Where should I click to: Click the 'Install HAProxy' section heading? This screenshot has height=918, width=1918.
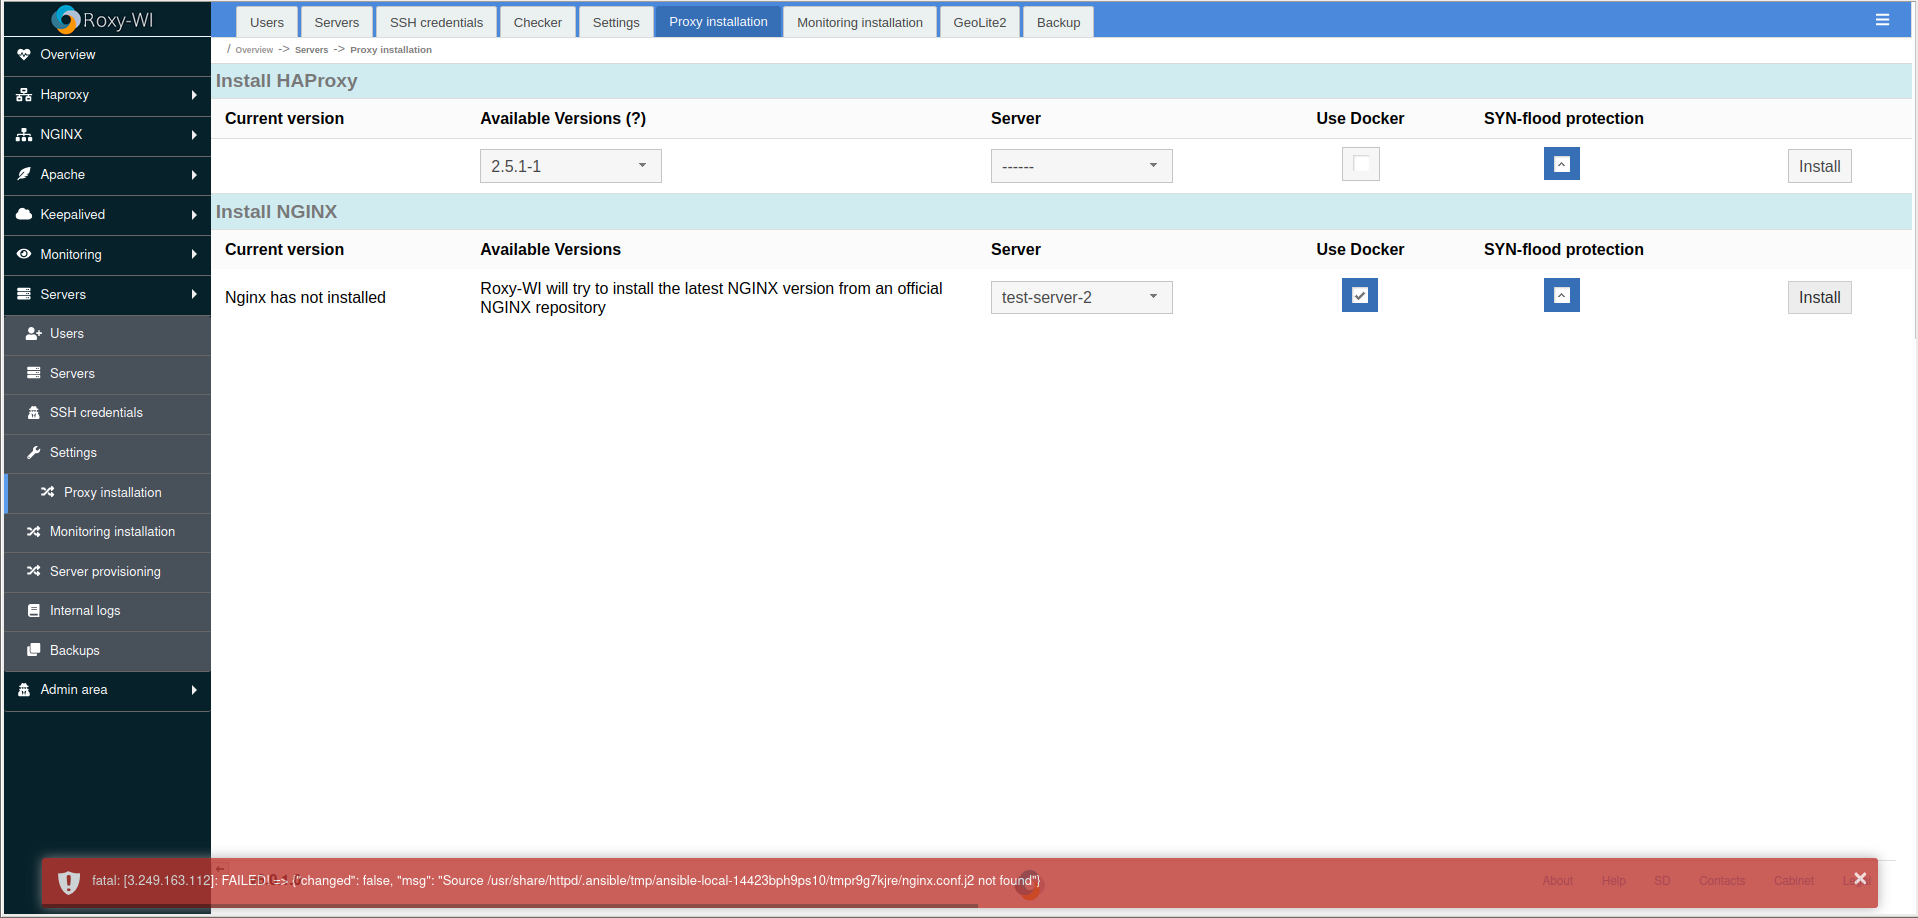[x=286, y=81]
